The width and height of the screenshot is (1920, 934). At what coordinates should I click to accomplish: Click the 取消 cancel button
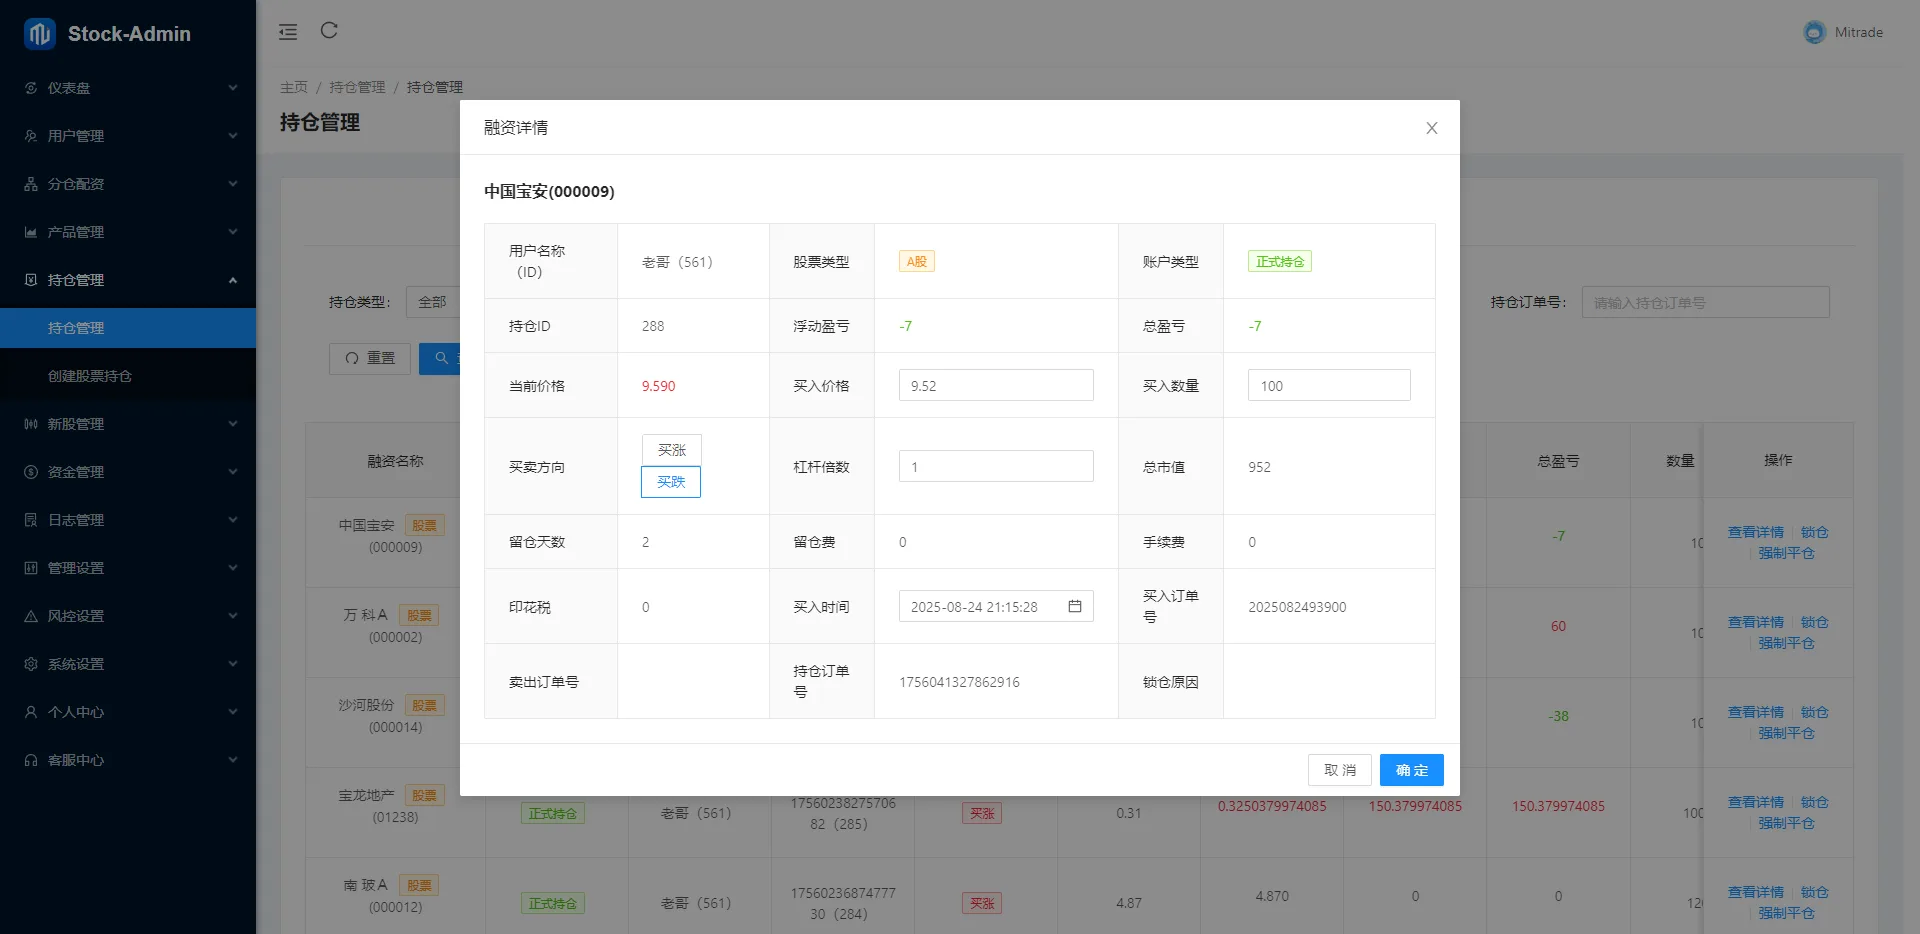tap(1339, 770)
